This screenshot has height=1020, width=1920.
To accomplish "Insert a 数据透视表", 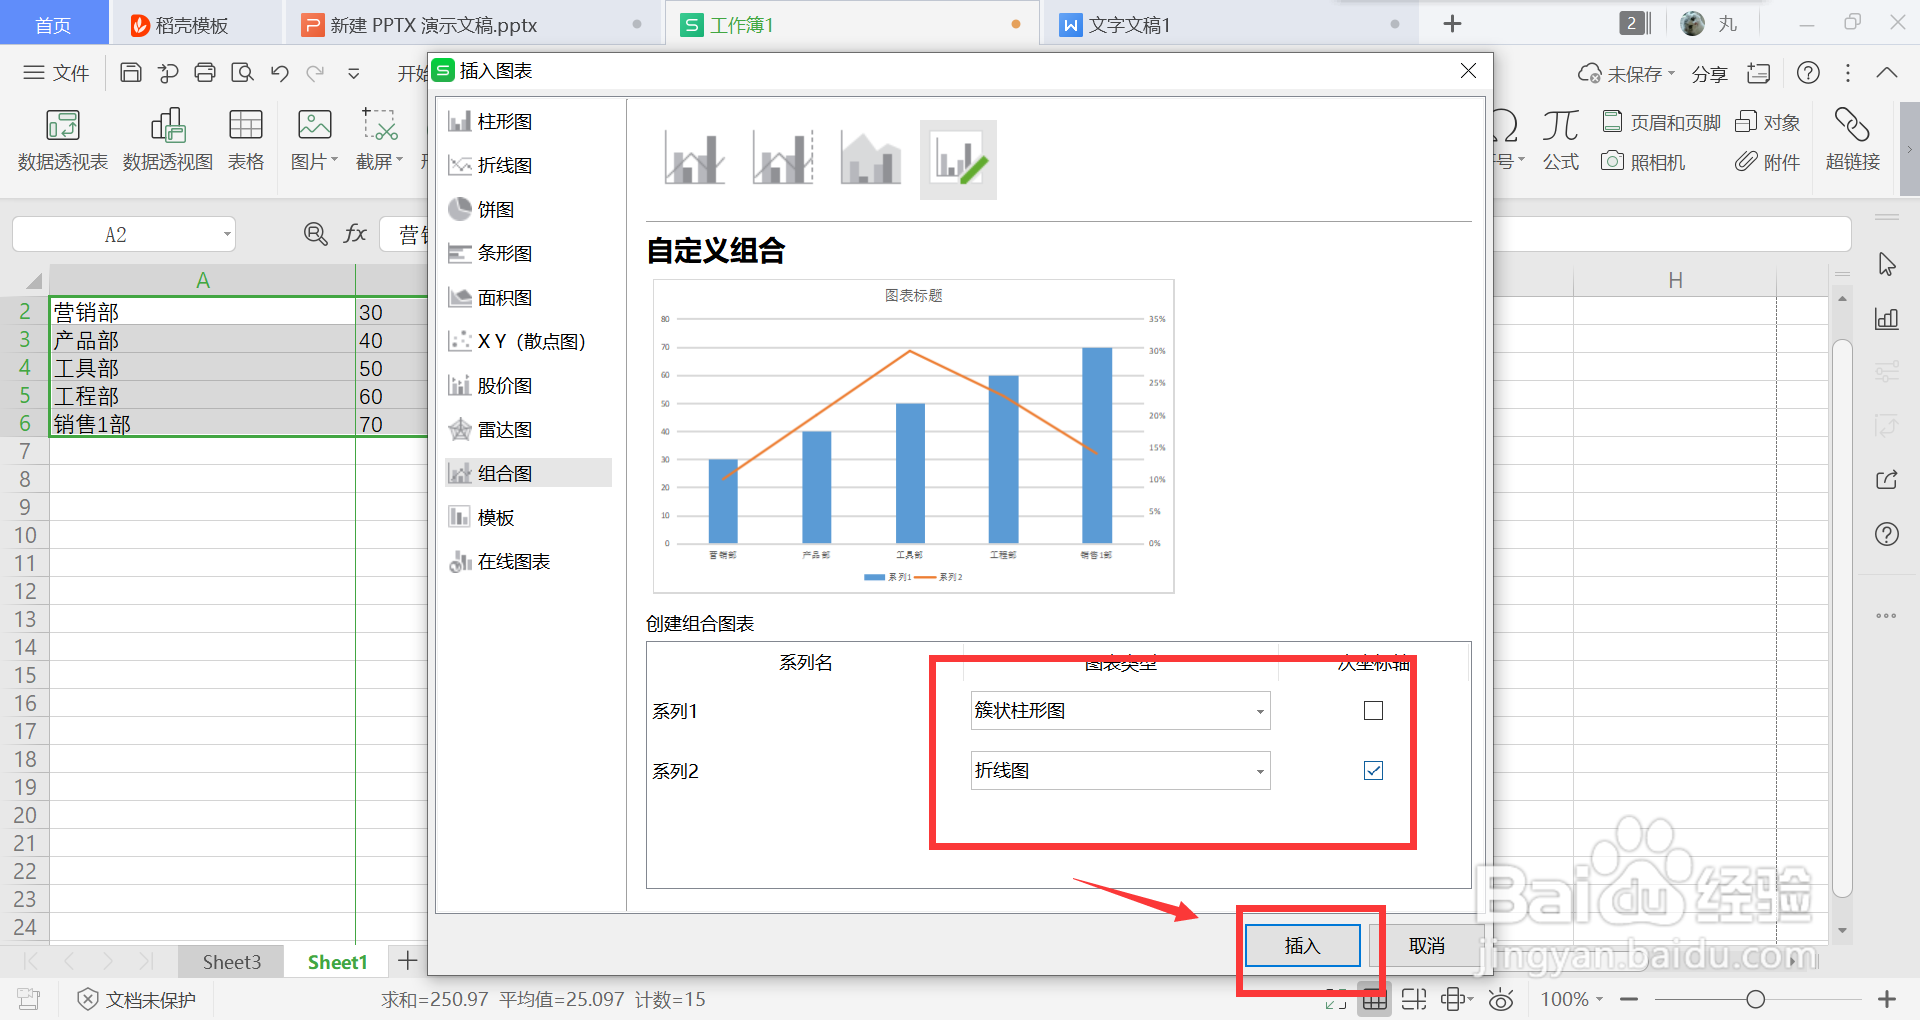I will click(x=62, y=140).
